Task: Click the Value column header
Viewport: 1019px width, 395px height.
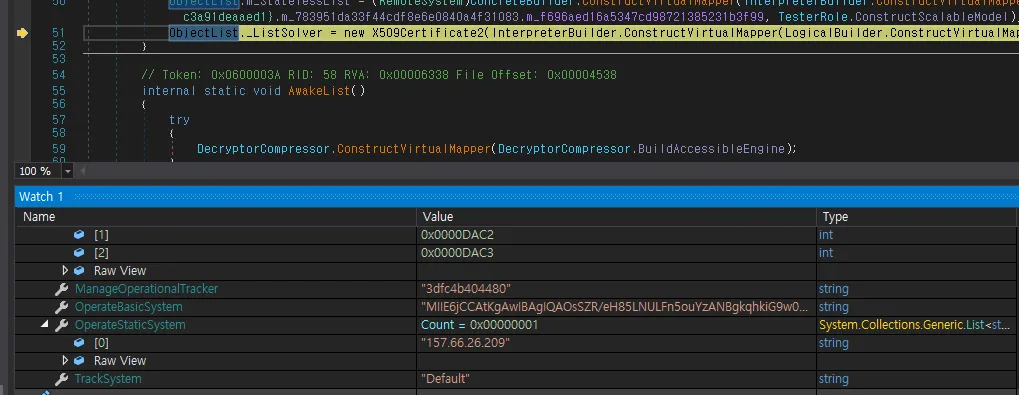Action: tap(437, 216)
